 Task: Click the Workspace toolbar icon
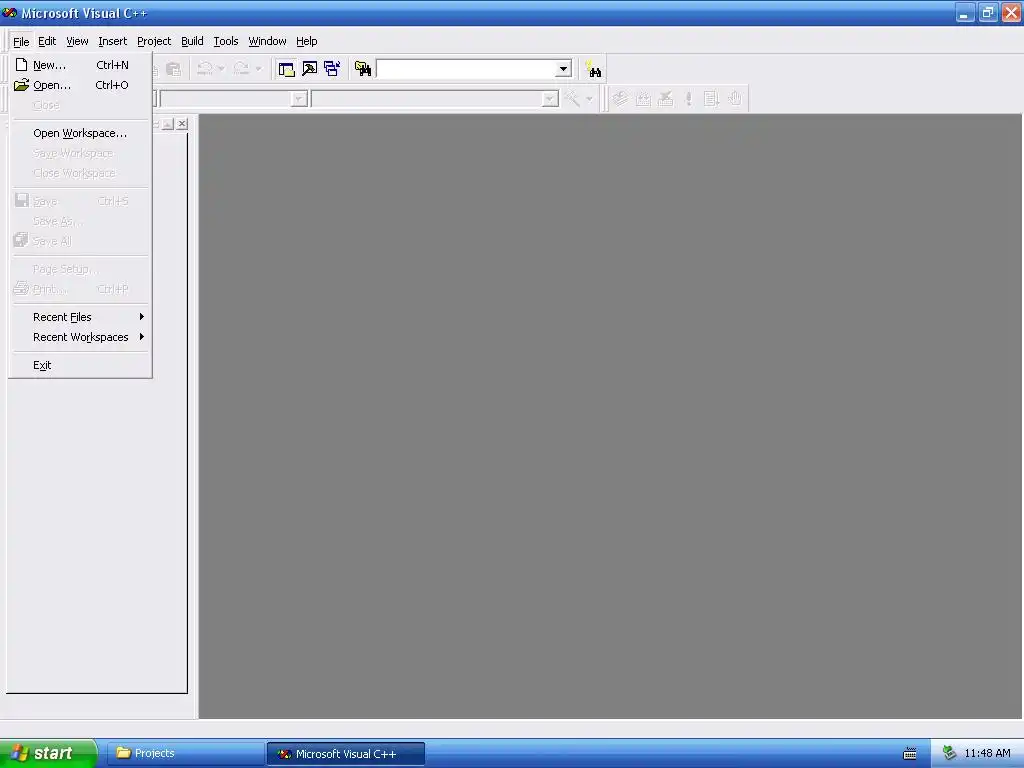click(x=286, y=69)
